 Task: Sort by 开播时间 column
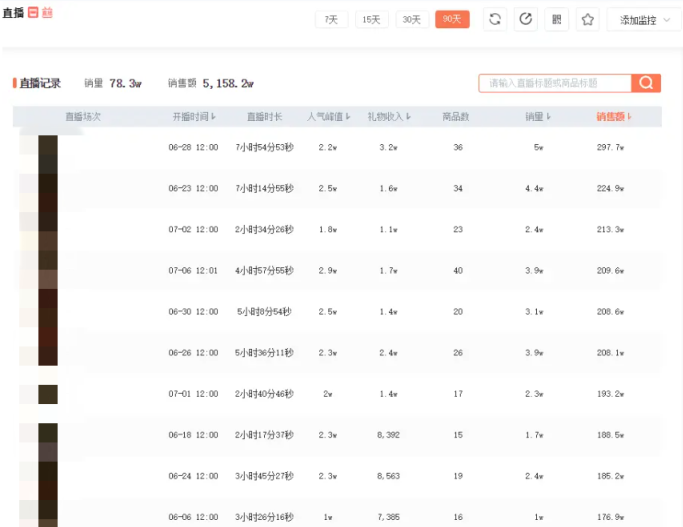[x=194, y=117]
